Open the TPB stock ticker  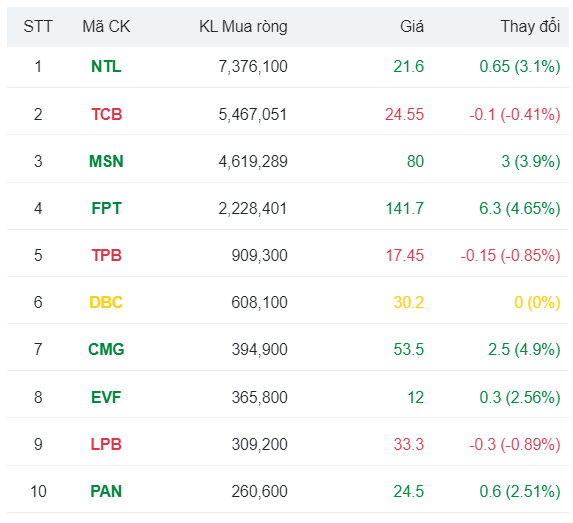click(106, 255)
